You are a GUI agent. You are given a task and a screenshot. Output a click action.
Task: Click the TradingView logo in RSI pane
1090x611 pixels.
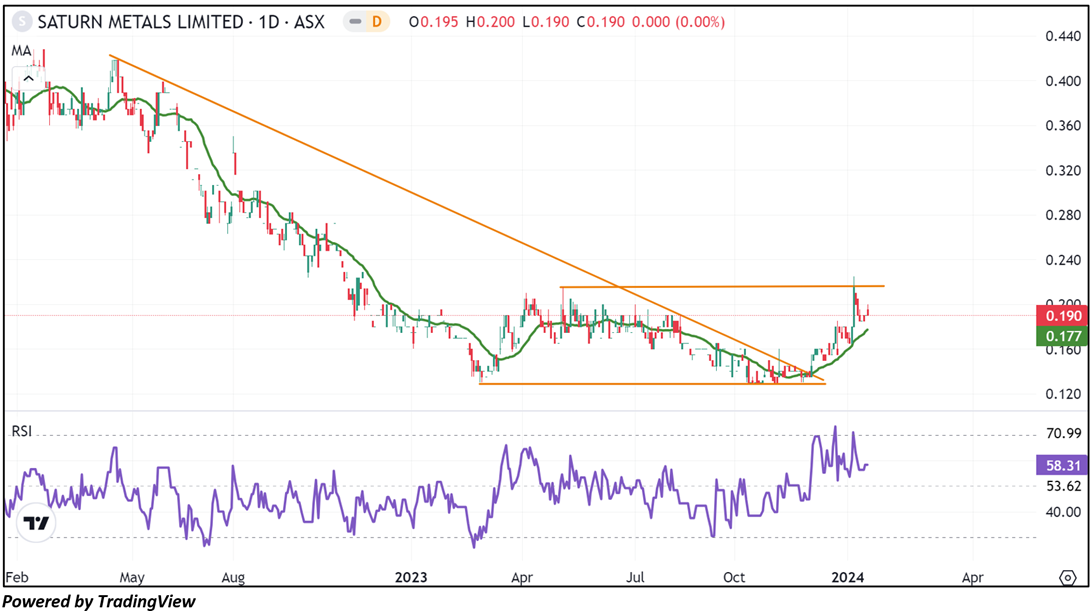[x=35, y=523]
